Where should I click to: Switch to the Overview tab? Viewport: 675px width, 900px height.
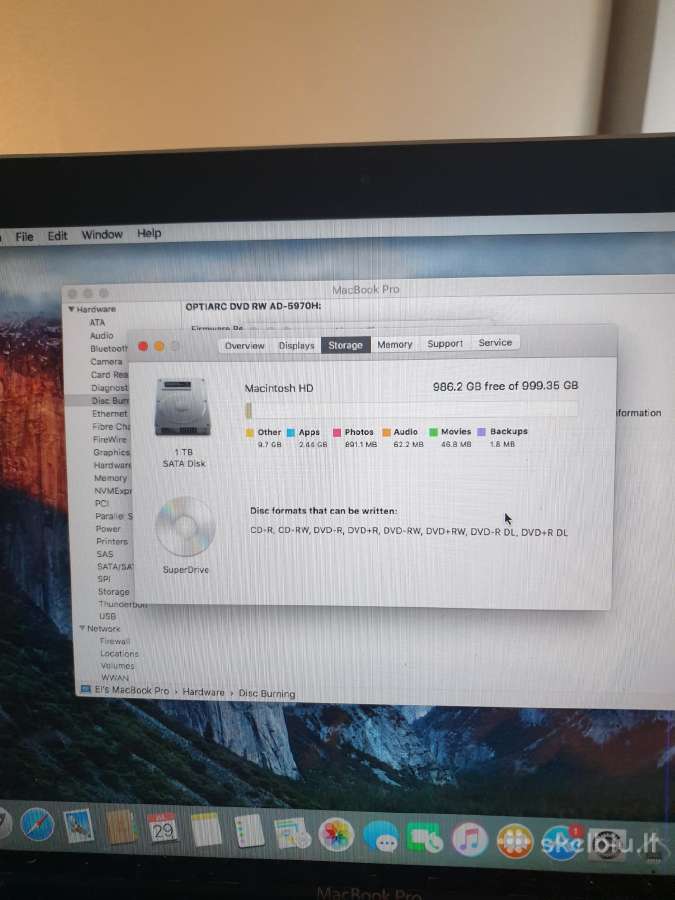coord(245,346)
